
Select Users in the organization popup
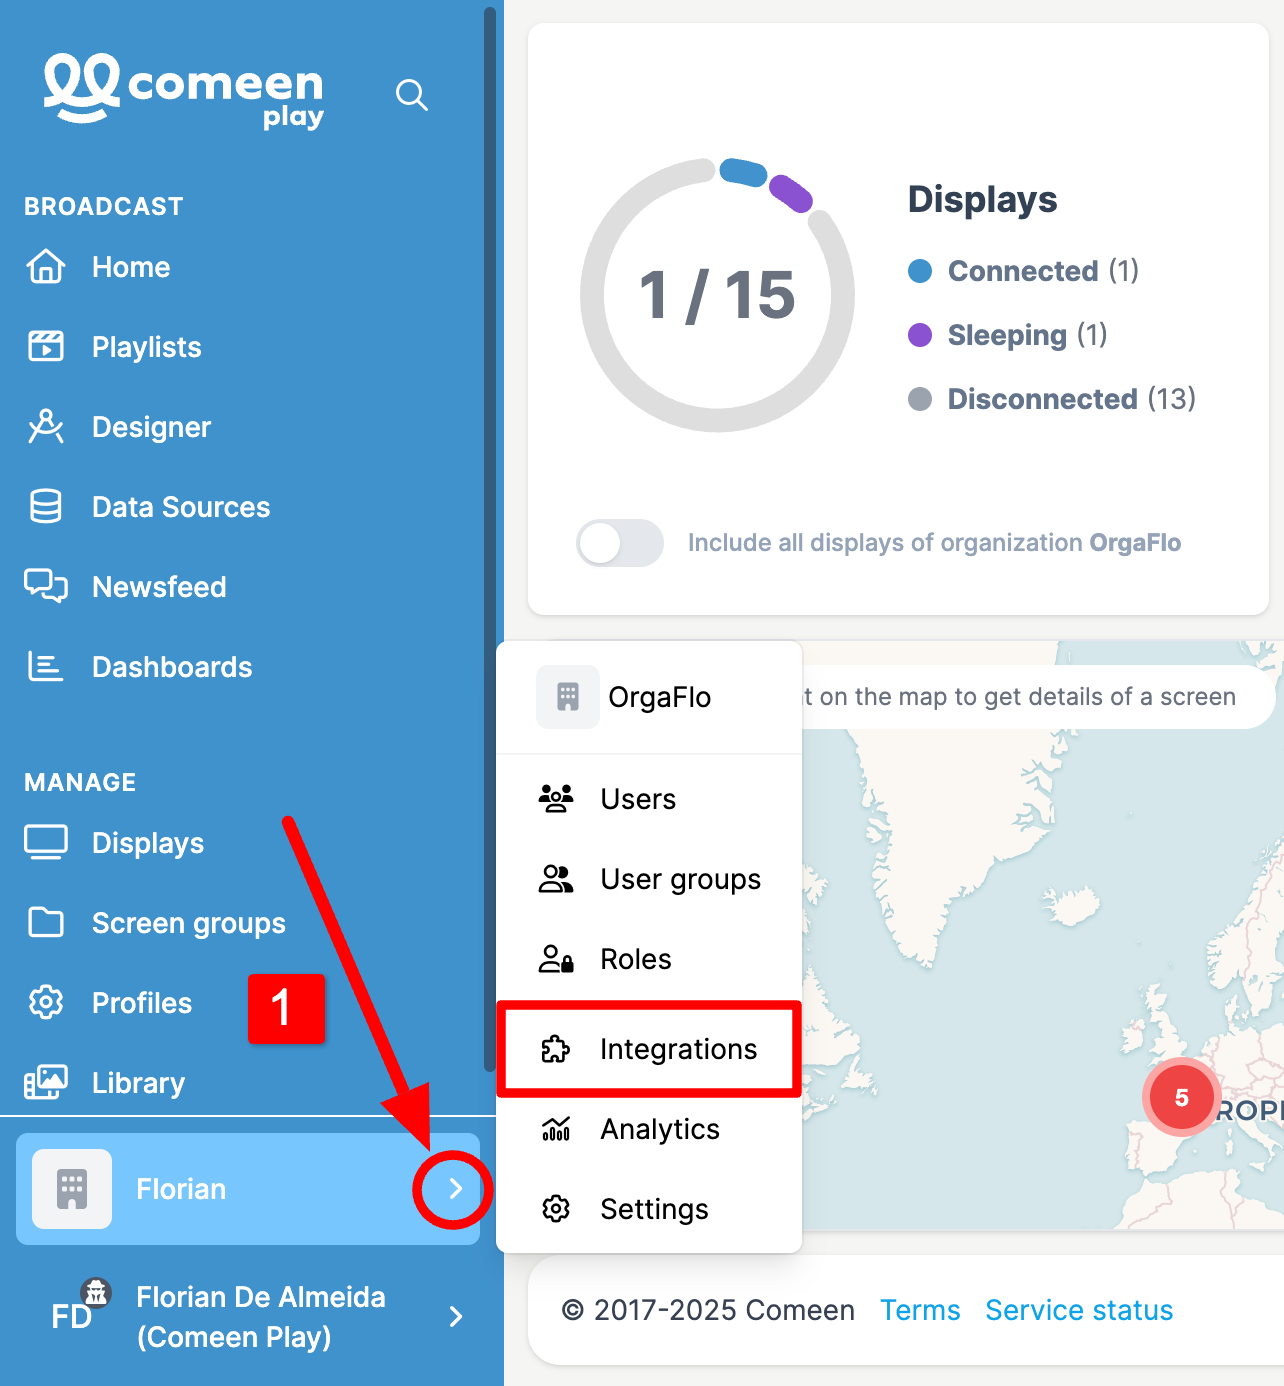point(649,799)
